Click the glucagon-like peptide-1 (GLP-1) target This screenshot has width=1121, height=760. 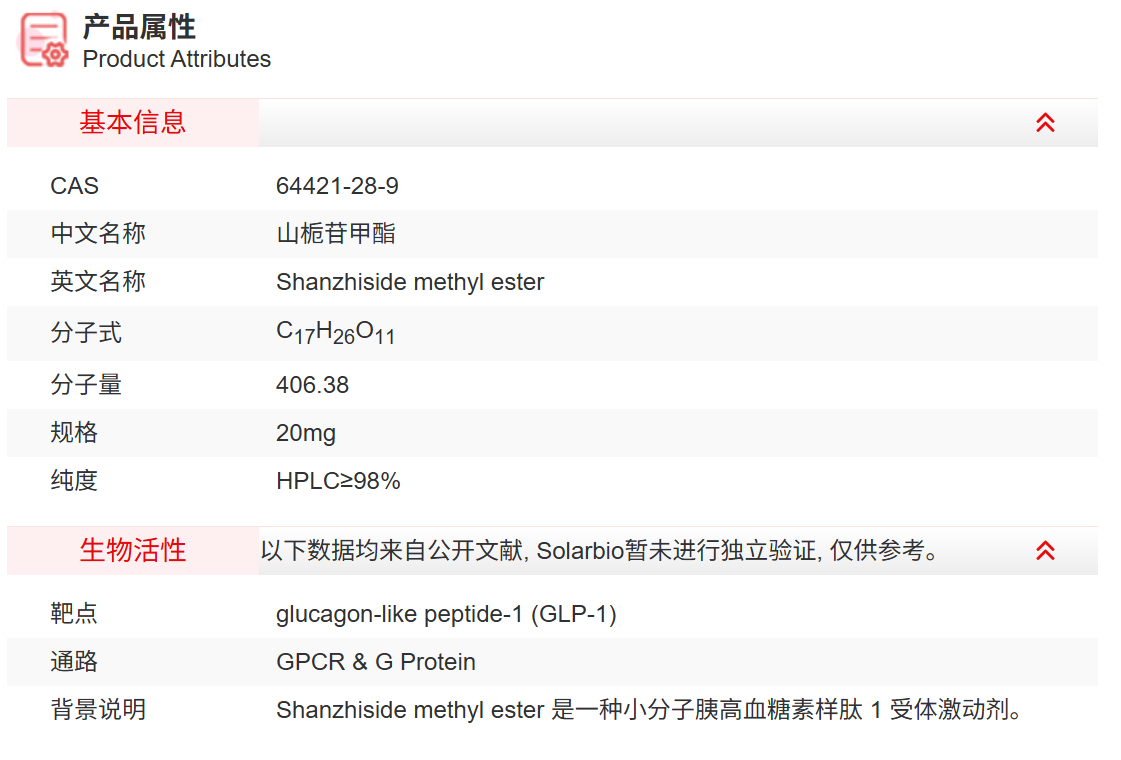446,614
